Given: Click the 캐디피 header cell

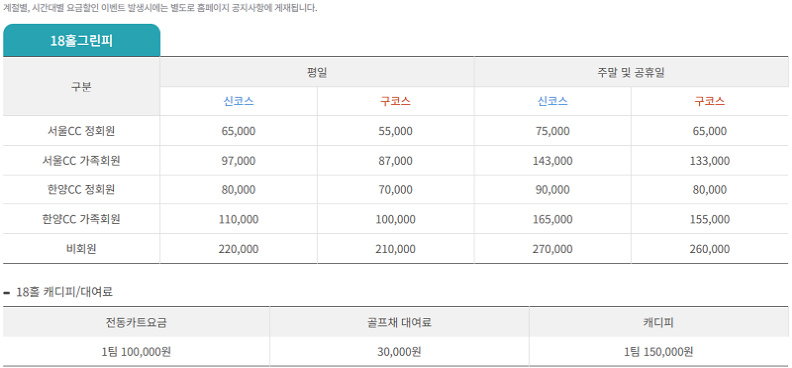Looking at the screenshot, I should (x=659, y=322).
